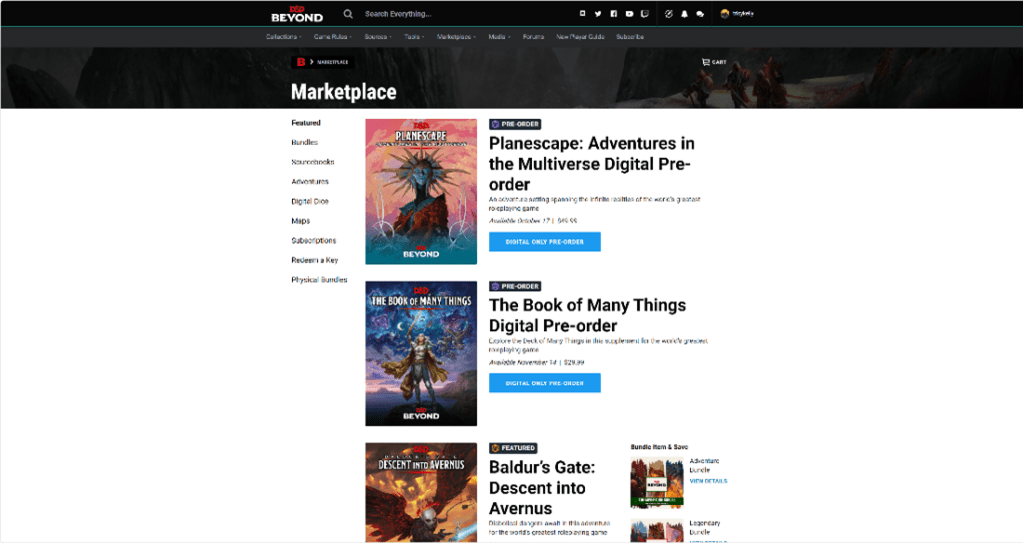Open the messages chat icon
This screenshot has width=1023, height=543.
pyautogui.click(x=700, y=14)
